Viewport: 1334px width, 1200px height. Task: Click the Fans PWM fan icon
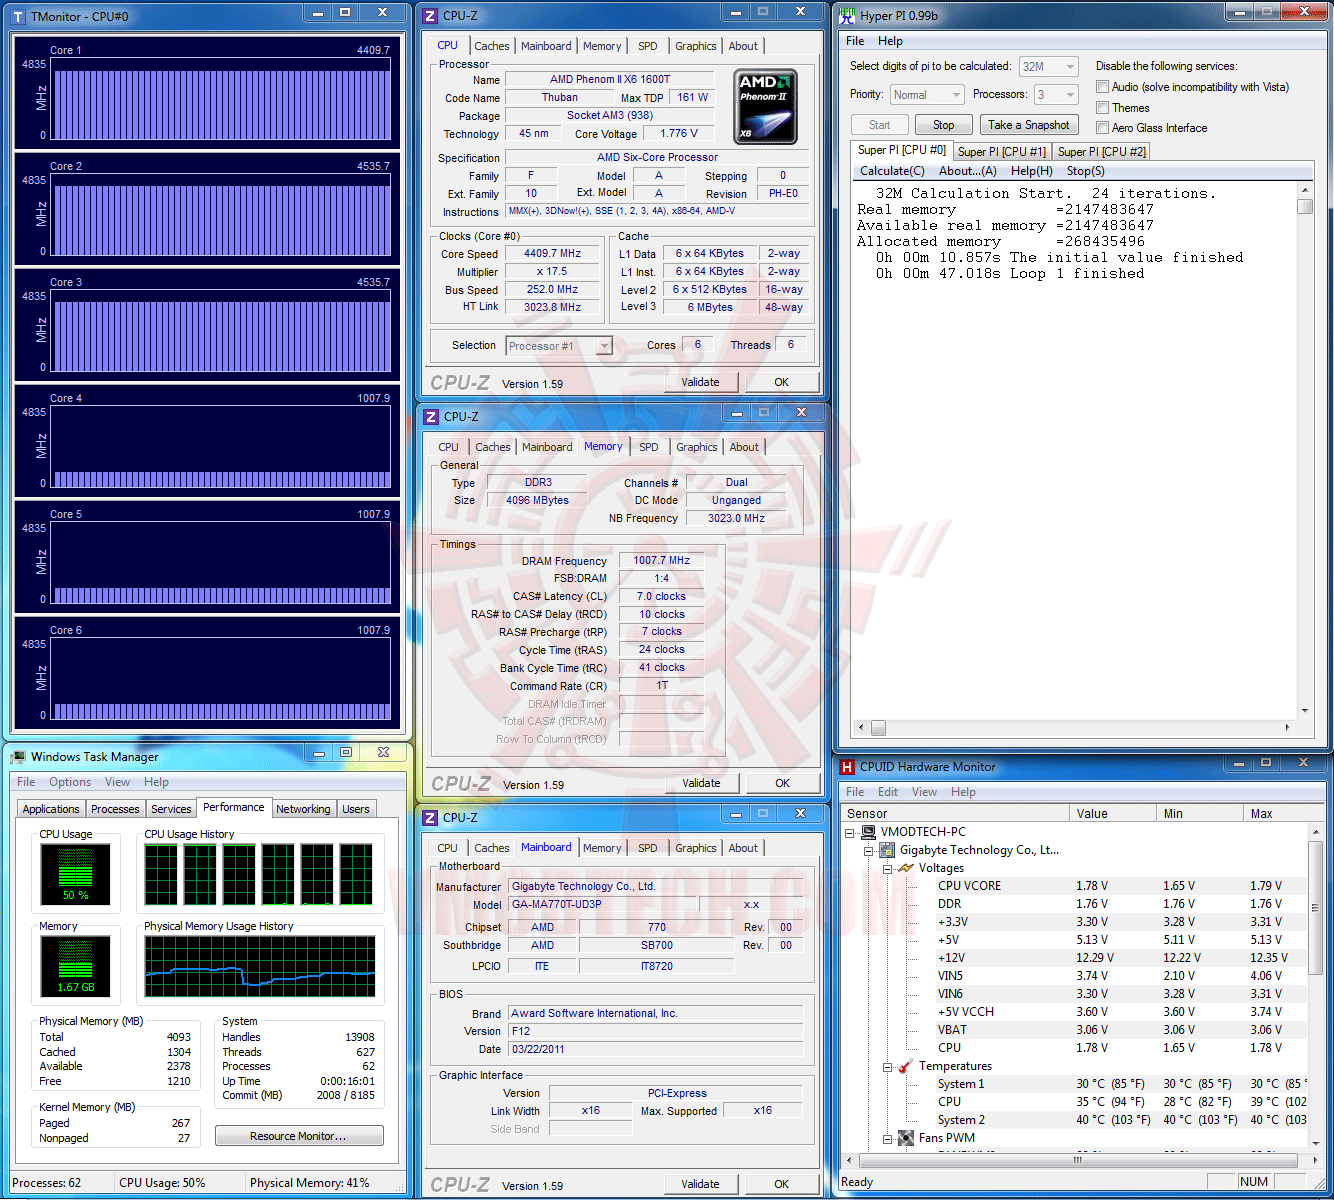pos(906,1138)
